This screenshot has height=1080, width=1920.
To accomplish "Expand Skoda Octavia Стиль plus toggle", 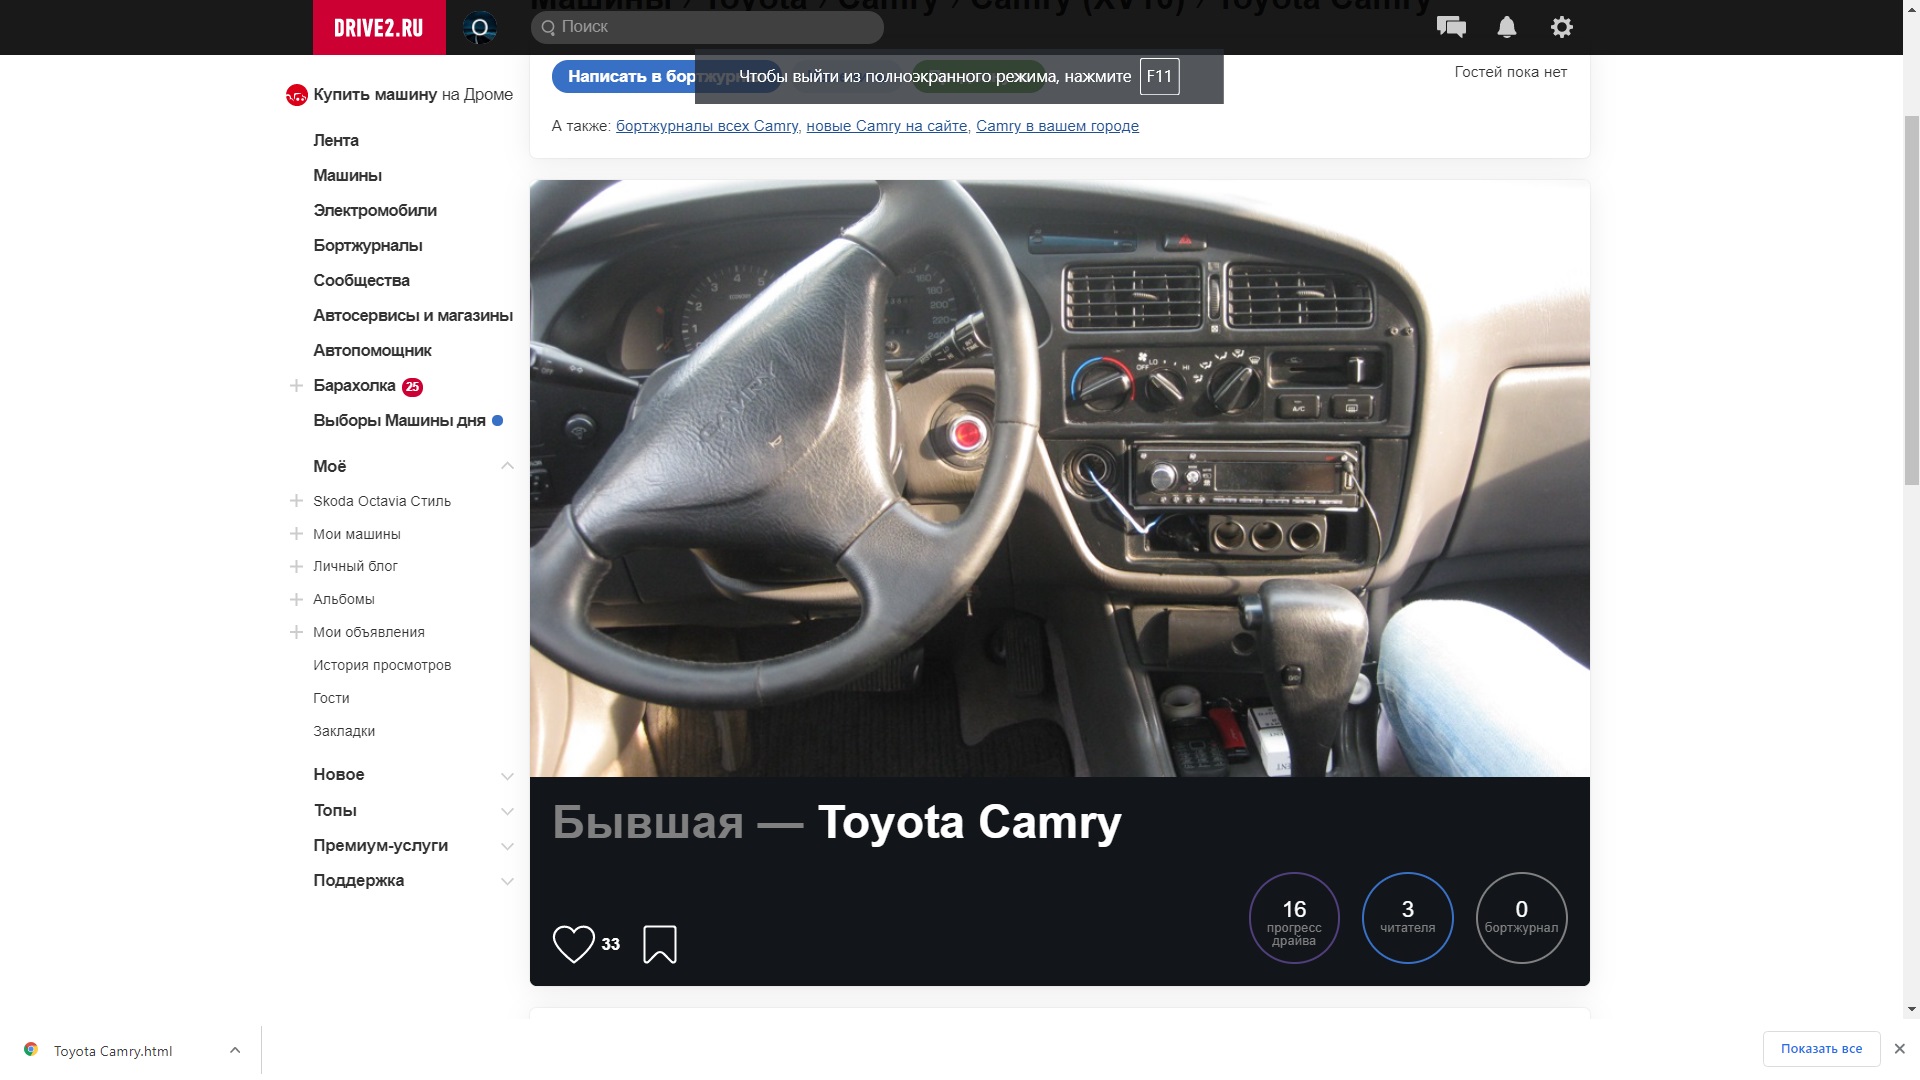I will 296,501.
